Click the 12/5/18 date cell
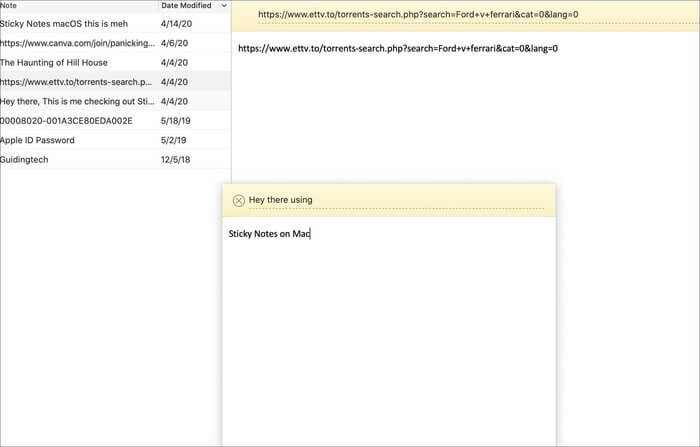Image resolution: width=700 pixels, height=447 pixels. [175, 160]
